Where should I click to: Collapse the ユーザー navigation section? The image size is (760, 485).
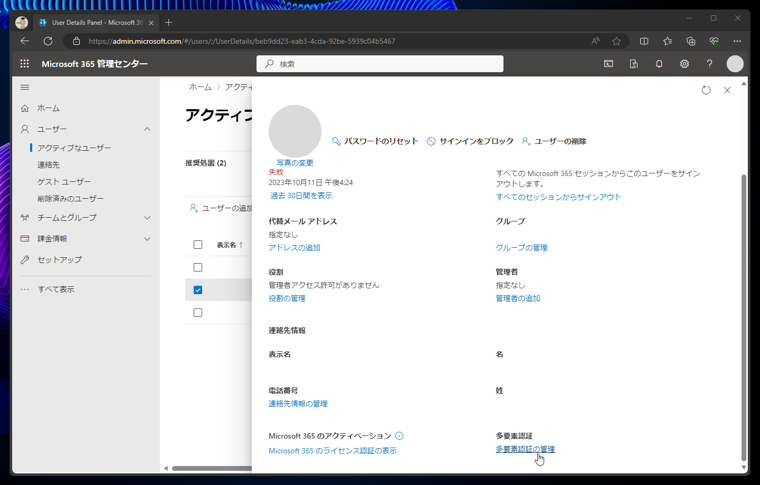pos(147,129)
